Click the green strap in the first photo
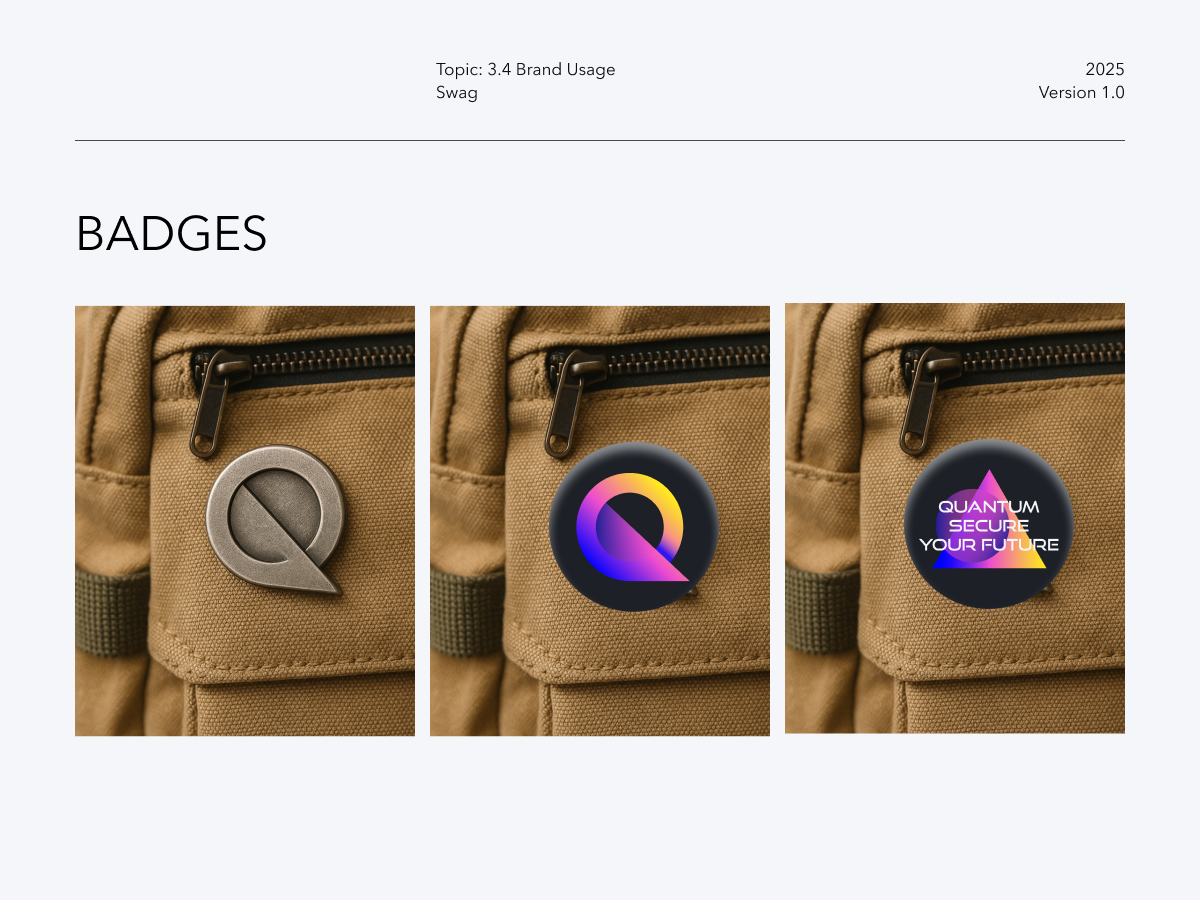This screenshot has width=1200, height=900. coord(112,614)
